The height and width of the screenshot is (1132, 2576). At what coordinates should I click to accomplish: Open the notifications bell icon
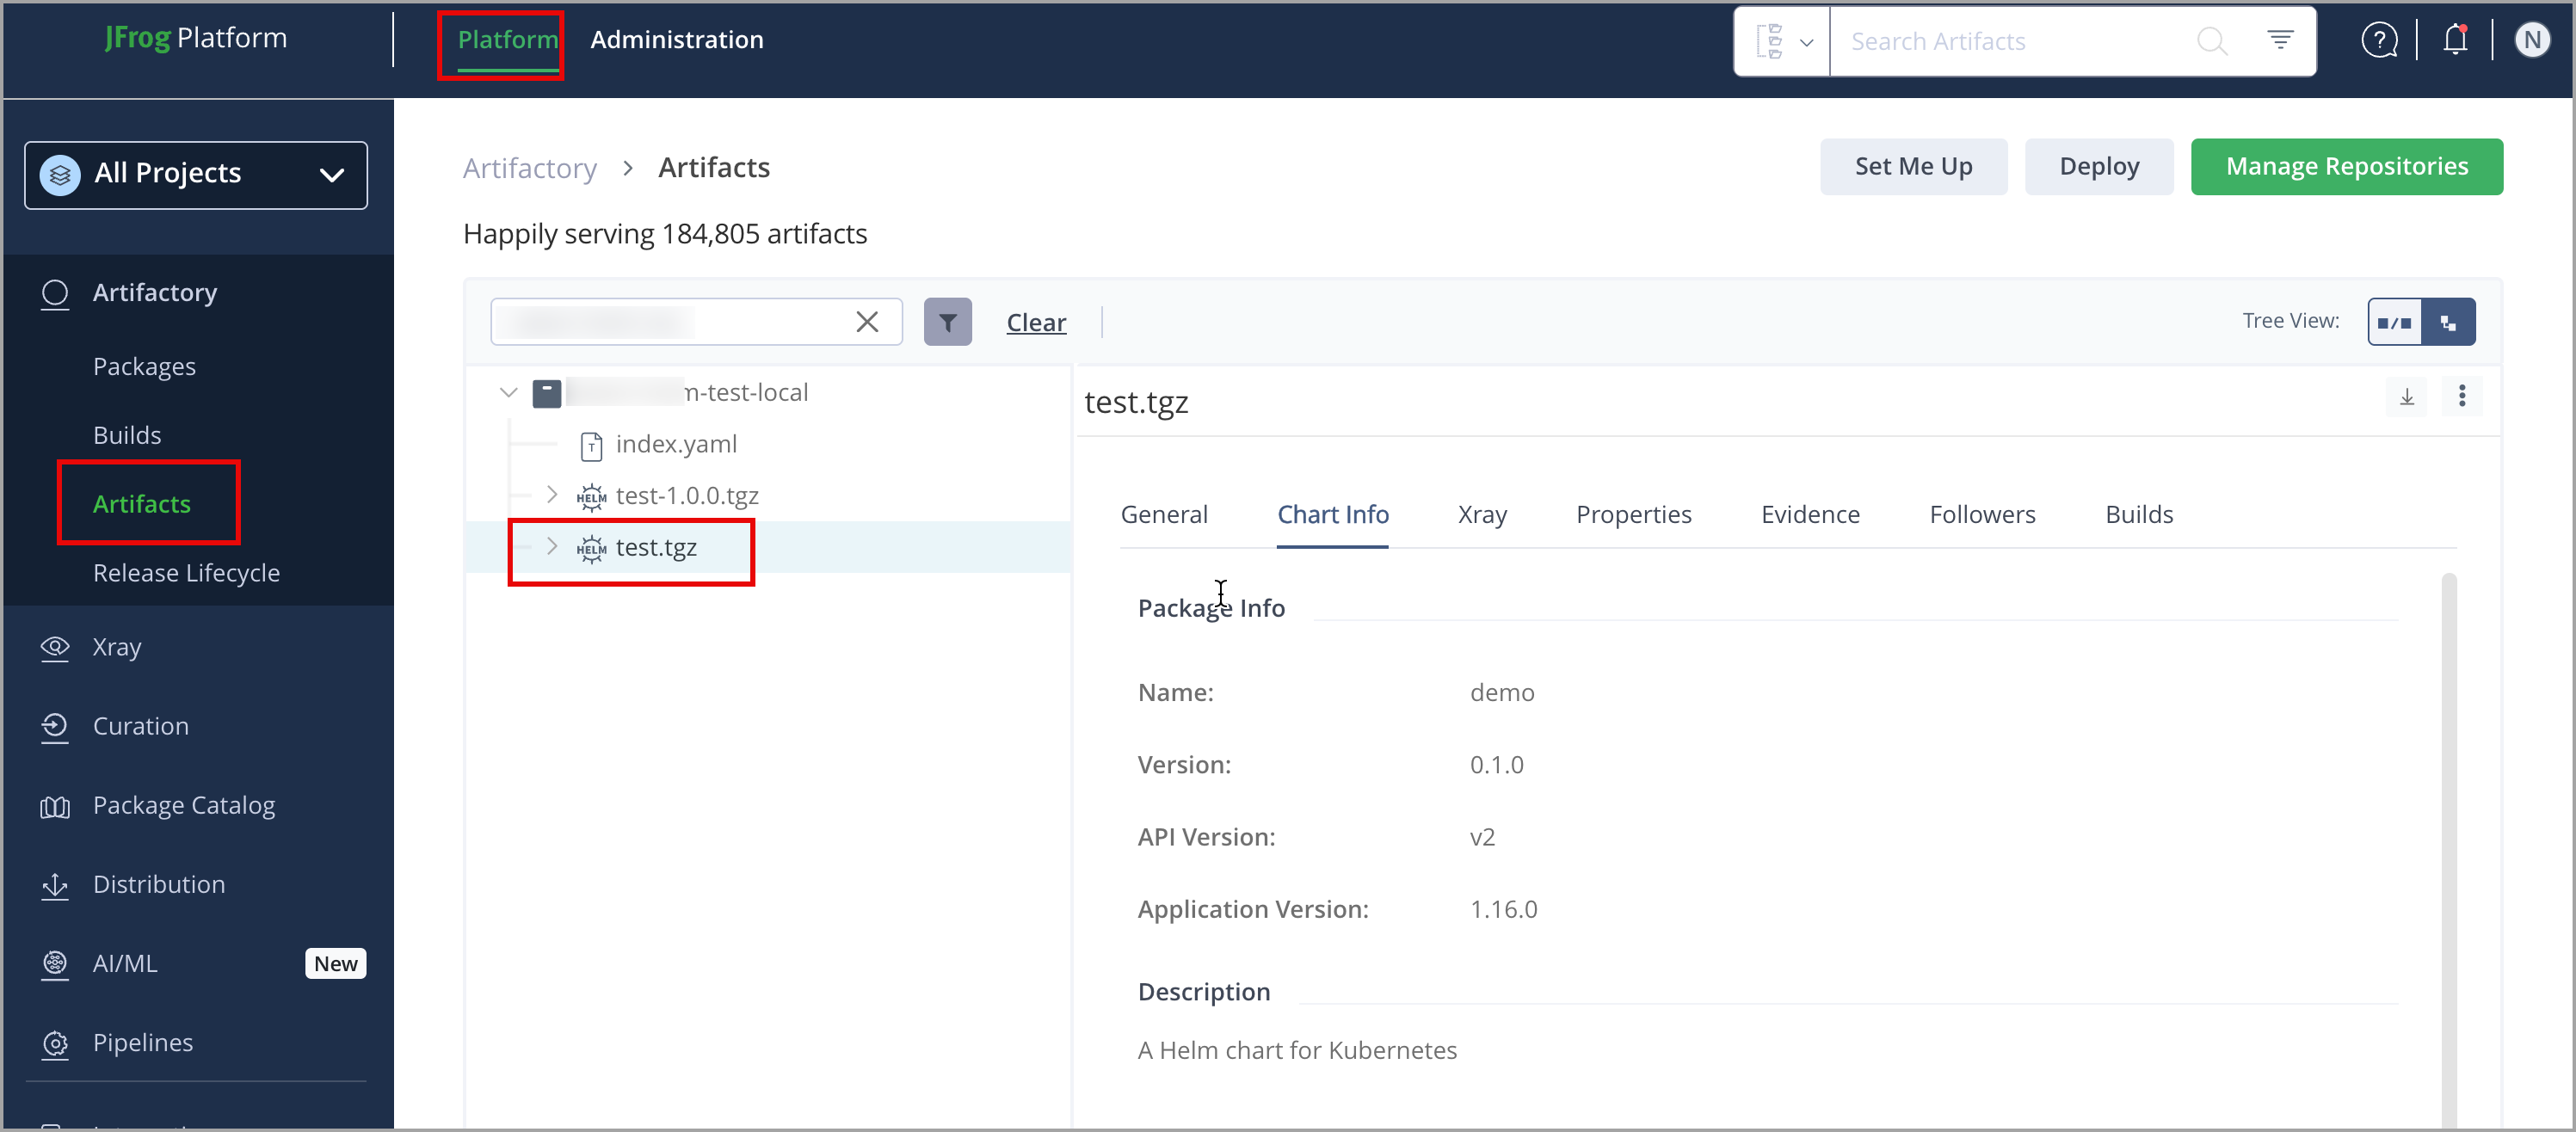click(x=2454, y=40)
